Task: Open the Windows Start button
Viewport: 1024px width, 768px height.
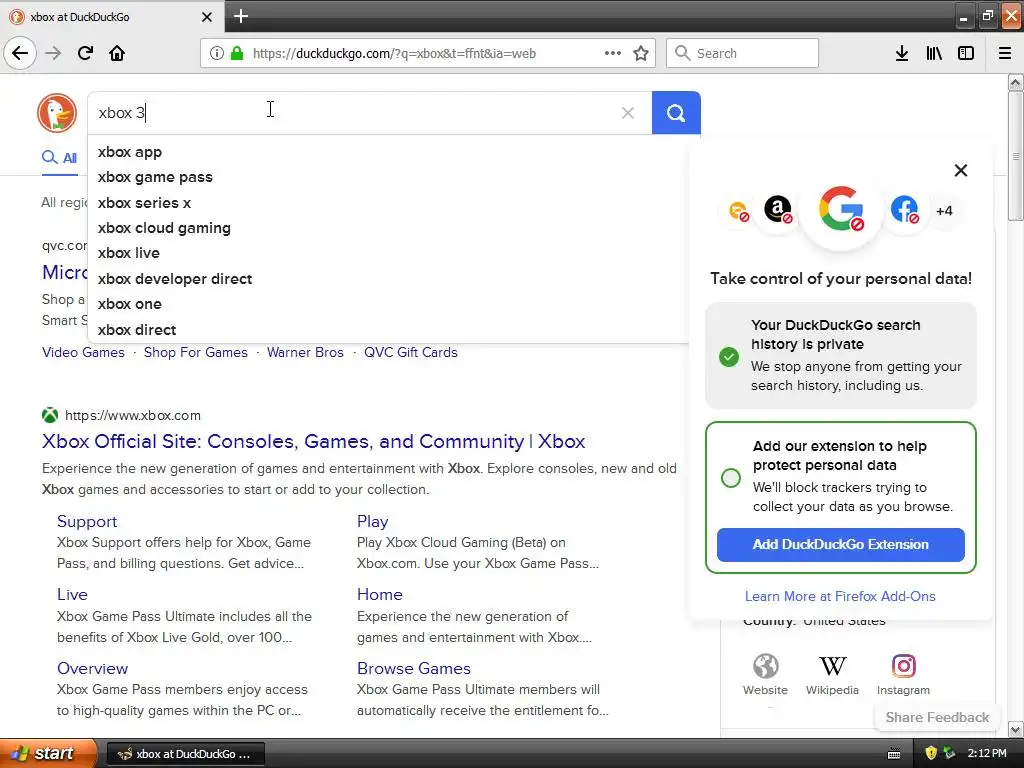Action: pos(46,753)
